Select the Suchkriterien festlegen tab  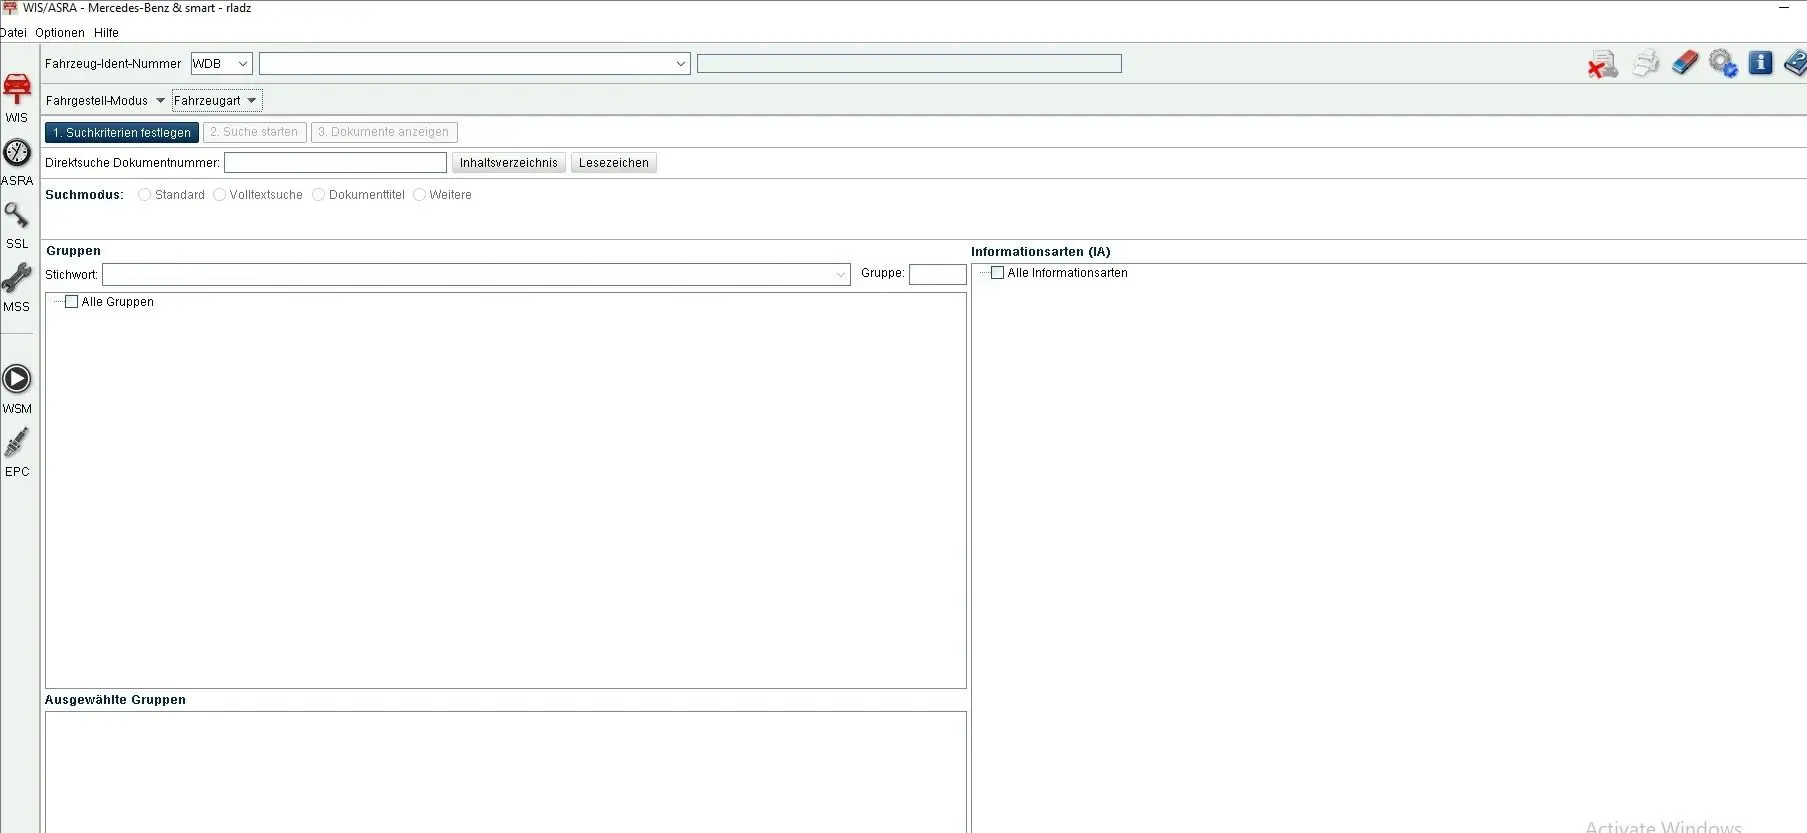[x=122, y=132]
